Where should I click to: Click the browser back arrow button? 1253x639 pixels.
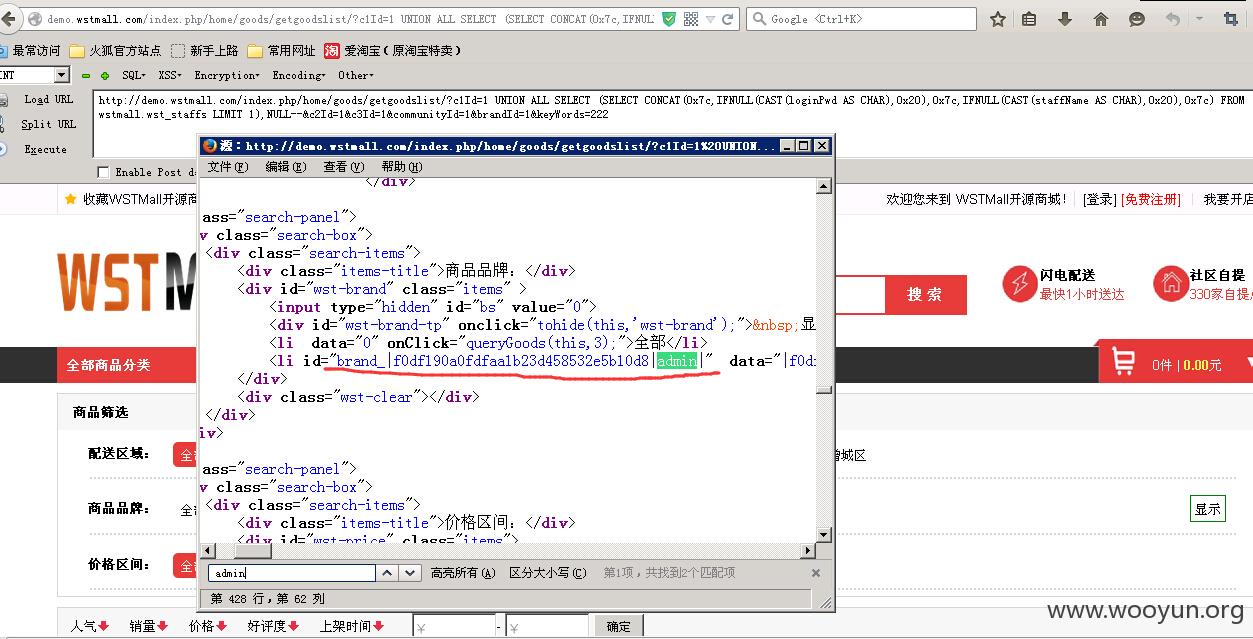click(x=7, y=19)
